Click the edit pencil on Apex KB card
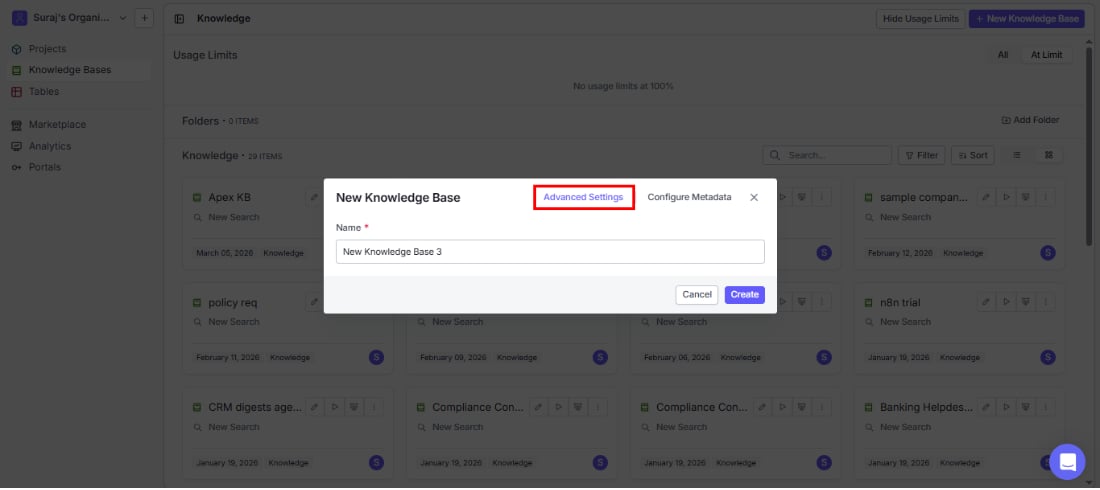This screenshot has width=1100, height=490. coord(314,198)
